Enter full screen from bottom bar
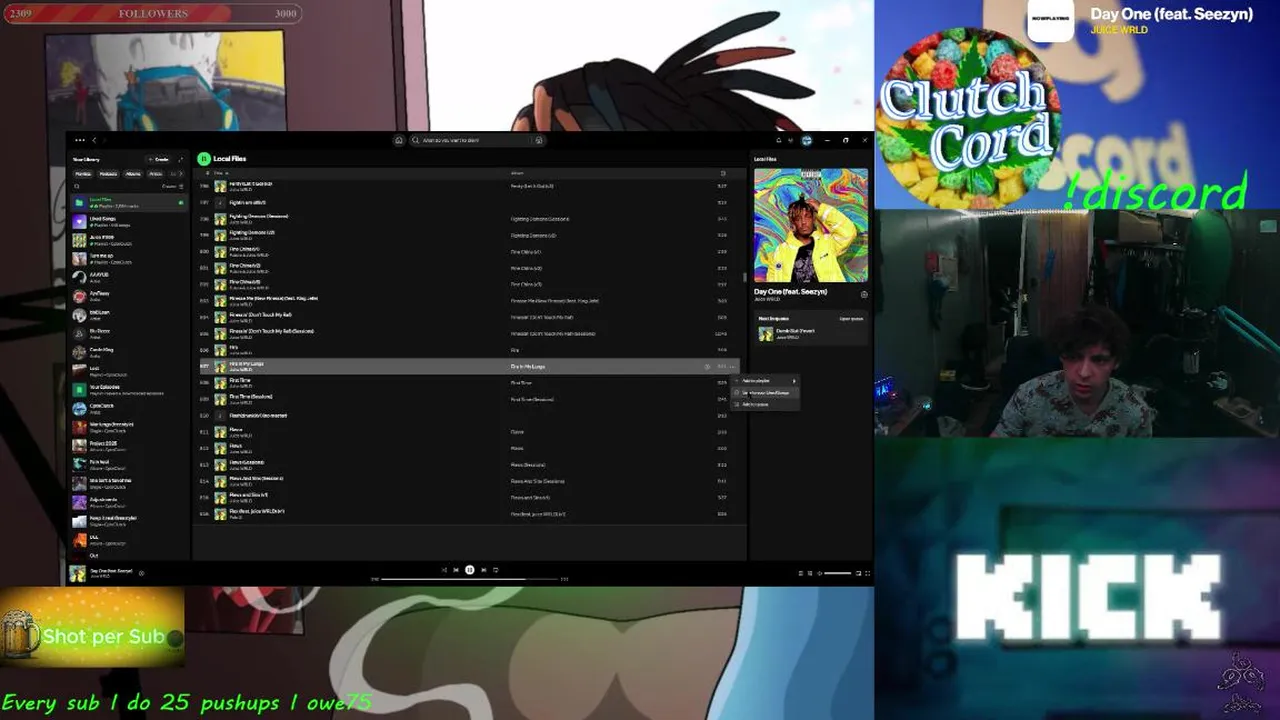This screenshot has width=1280, height=720. pyautogui.click(x=867, y=573)
